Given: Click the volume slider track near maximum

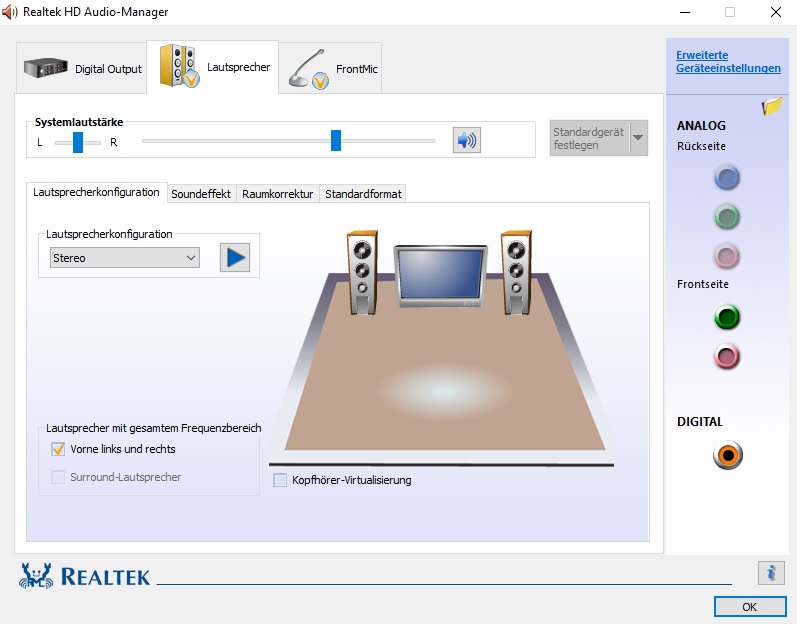Looking at the screenshot, I should point(430,141).
